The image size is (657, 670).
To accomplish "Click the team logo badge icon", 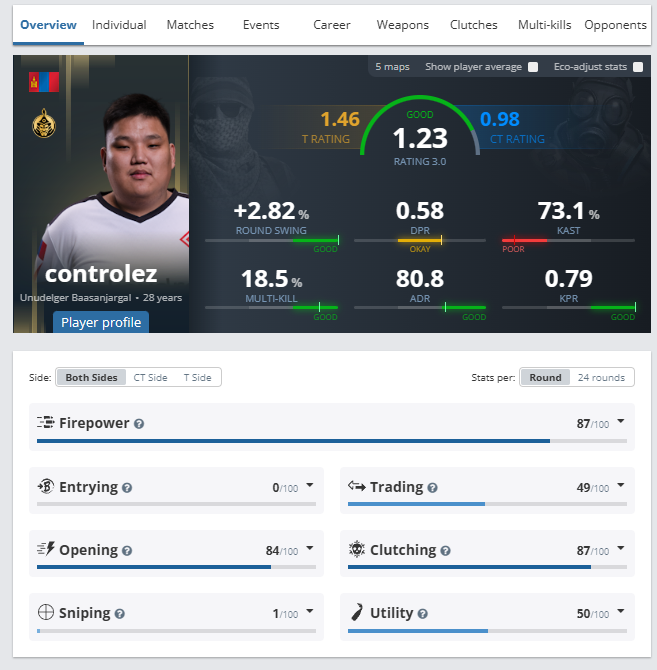I will point(44,123).
